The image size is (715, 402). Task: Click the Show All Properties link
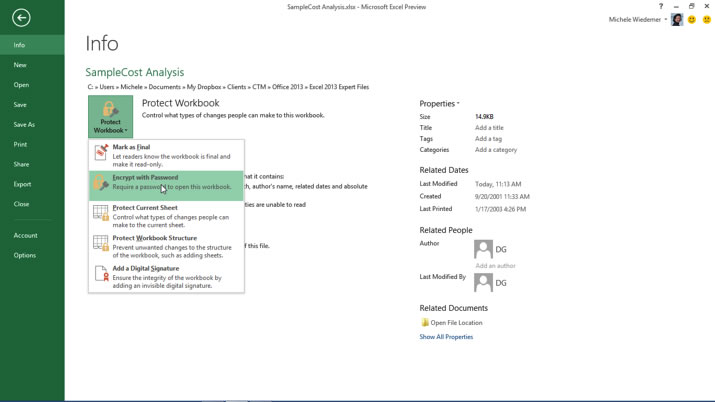[446, 337]
